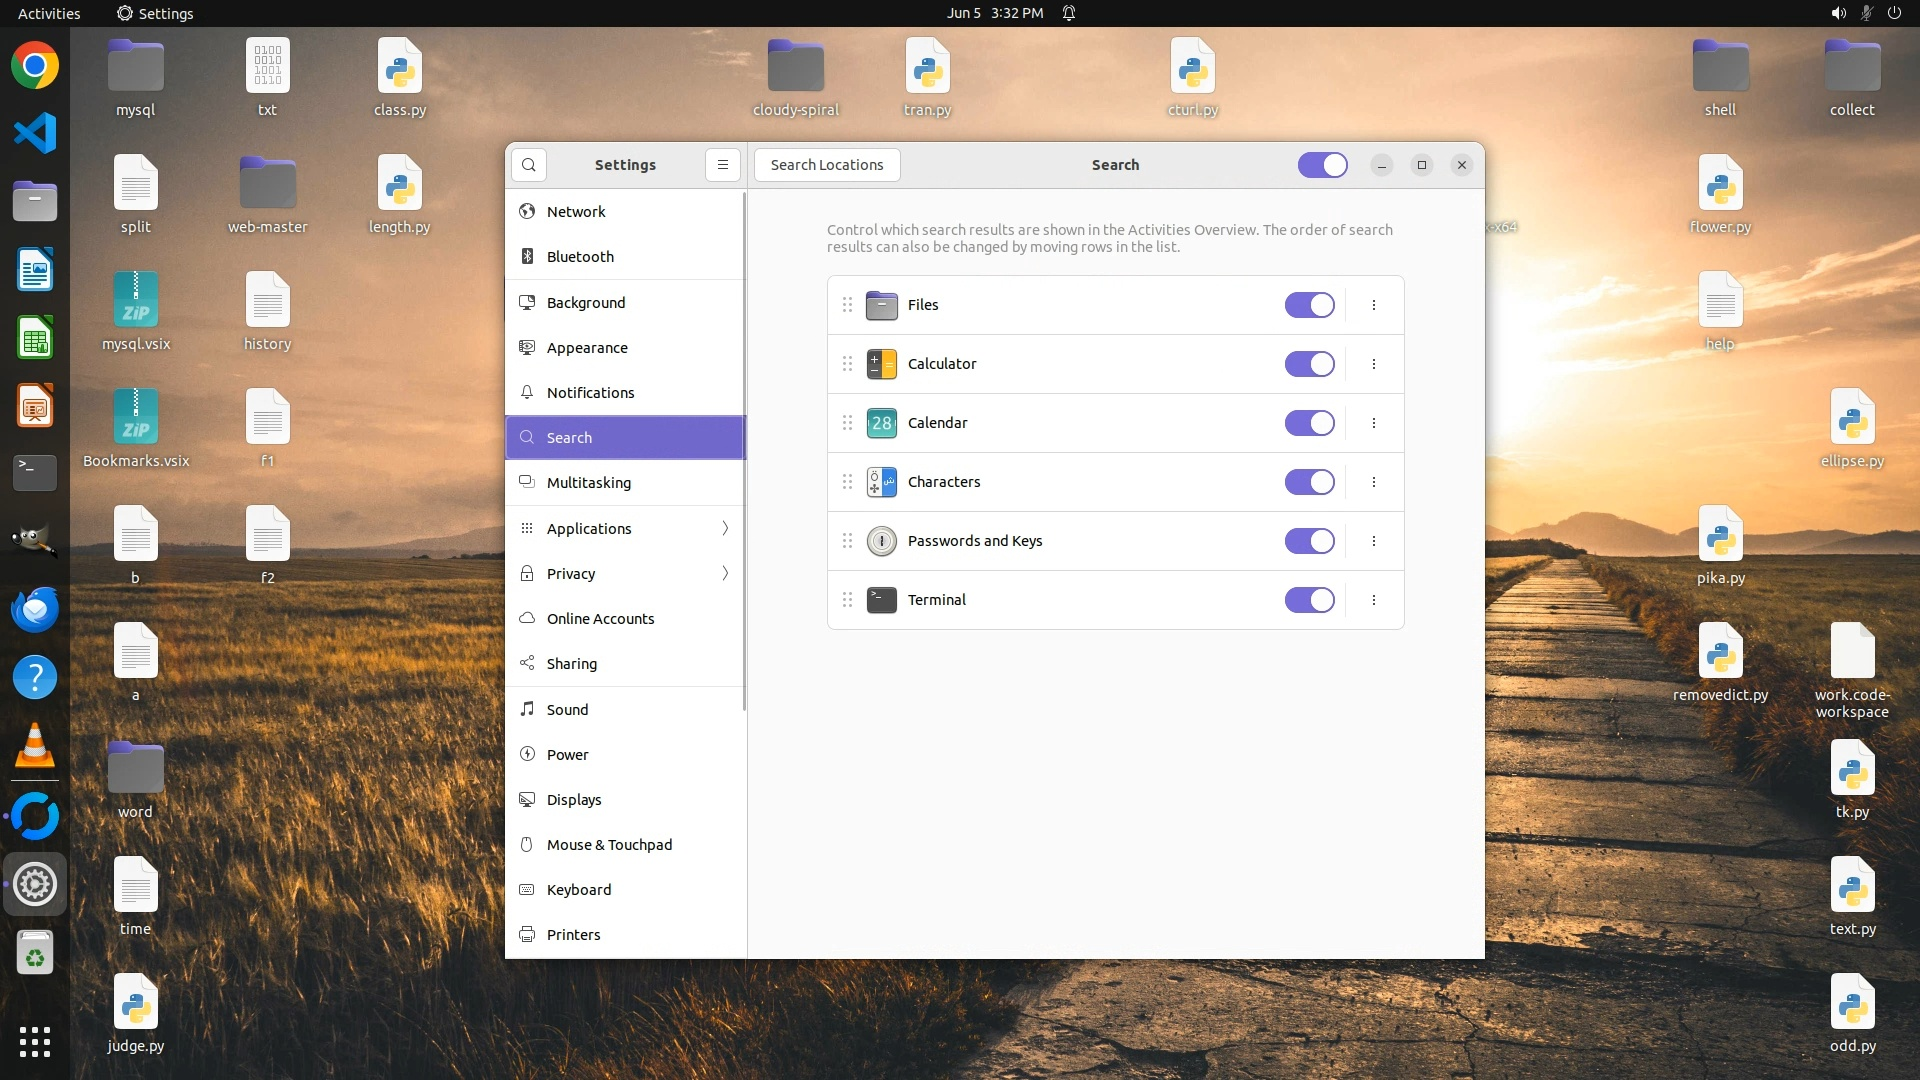Click the Characters app icon
Image resolution: width=1920 pixels, height=1080 pixels.
point(881,482)
